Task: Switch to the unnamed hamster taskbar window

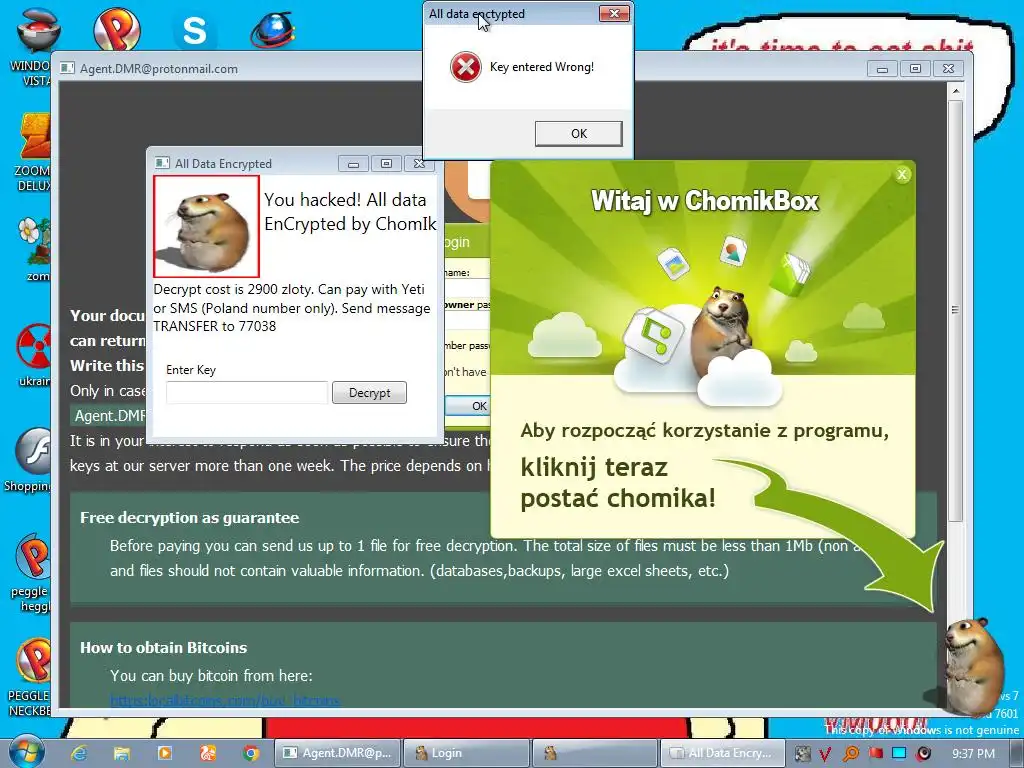Action: pos(596,753)
